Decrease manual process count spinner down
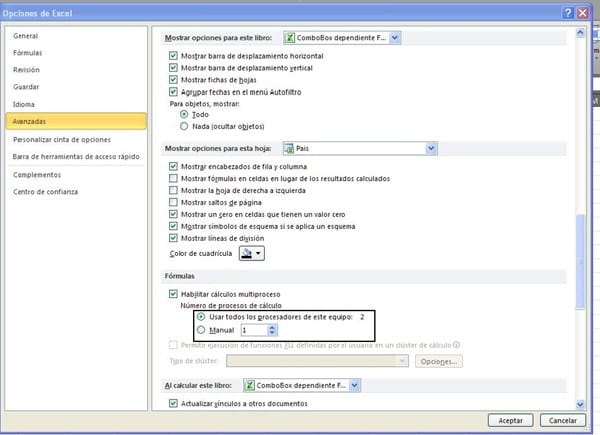 pyautogui.click(x=272, y=333)
